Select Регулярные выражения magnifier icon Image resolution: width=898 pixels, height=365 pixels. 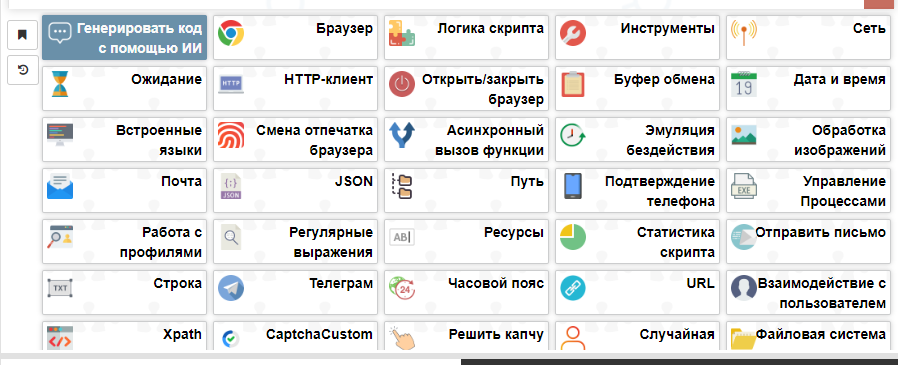click(231, 237)
